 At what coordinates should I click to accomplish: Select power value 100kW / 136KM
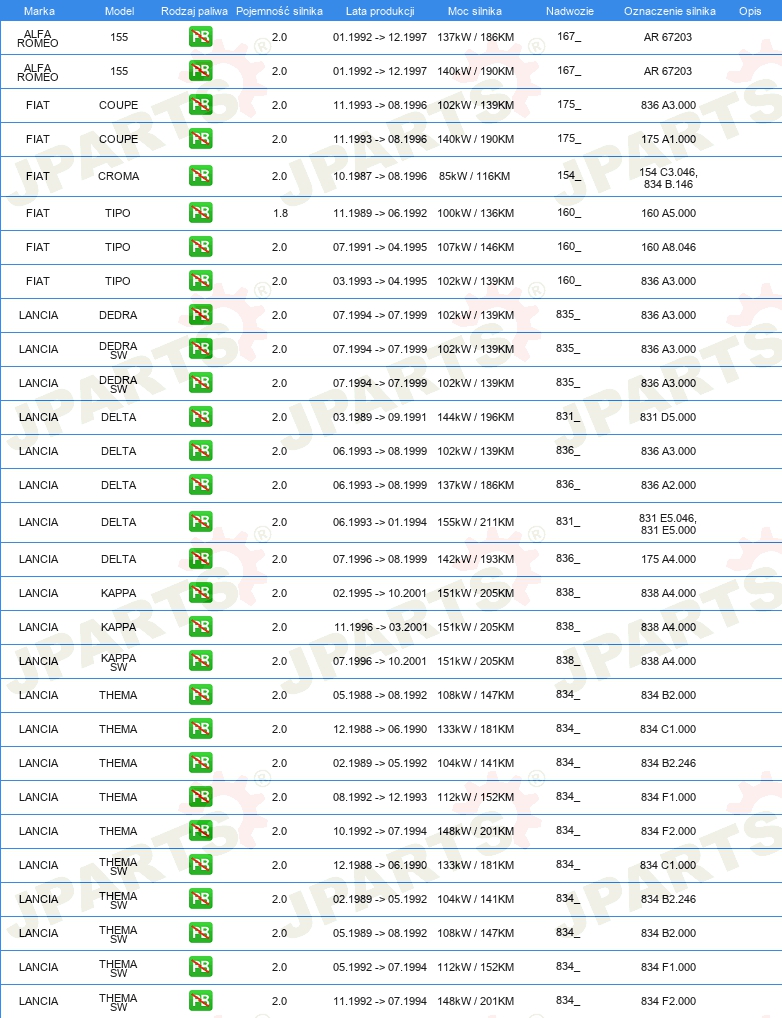coord(475,213)
